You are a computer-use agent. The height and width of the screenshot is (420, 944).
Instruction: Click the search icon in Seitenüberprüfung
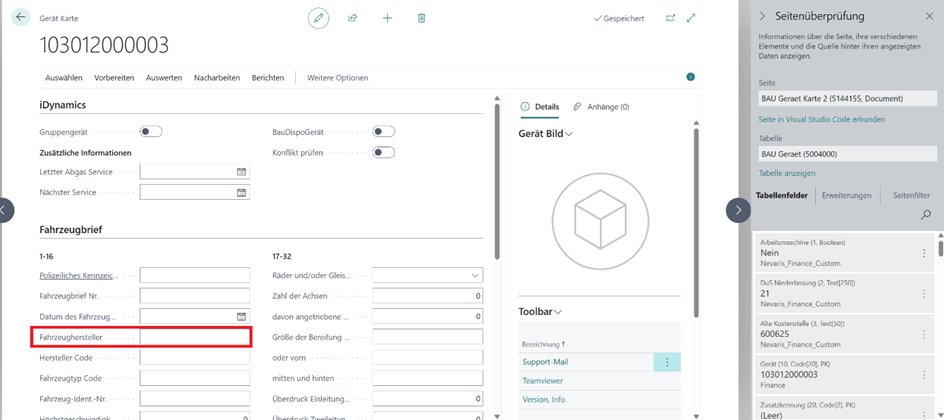point(925,214)
